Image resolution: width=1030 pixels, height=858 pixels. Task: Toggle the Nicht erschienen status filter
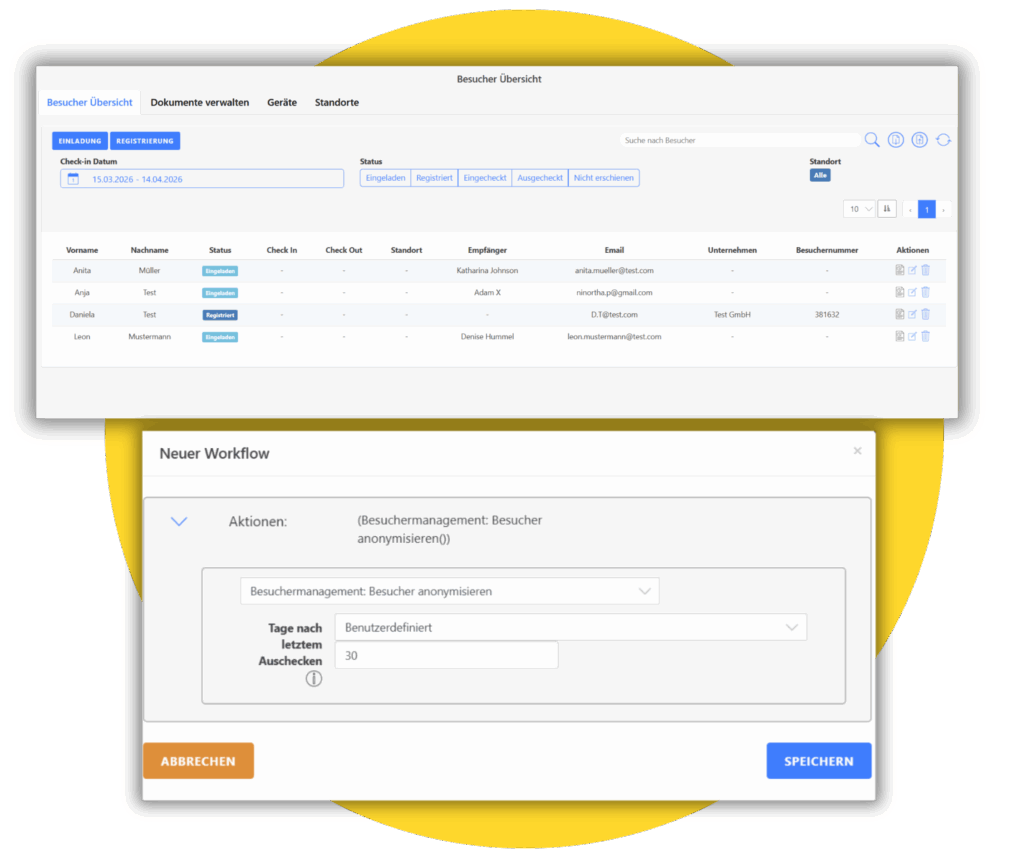[604, 178]
